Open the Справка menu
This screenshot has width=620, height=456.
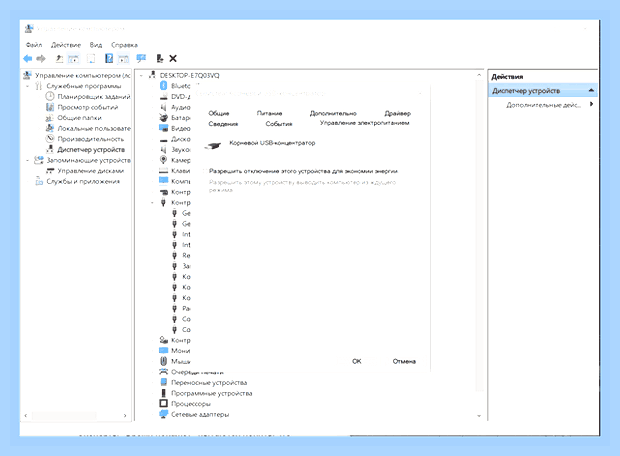(x=125, y=45)
